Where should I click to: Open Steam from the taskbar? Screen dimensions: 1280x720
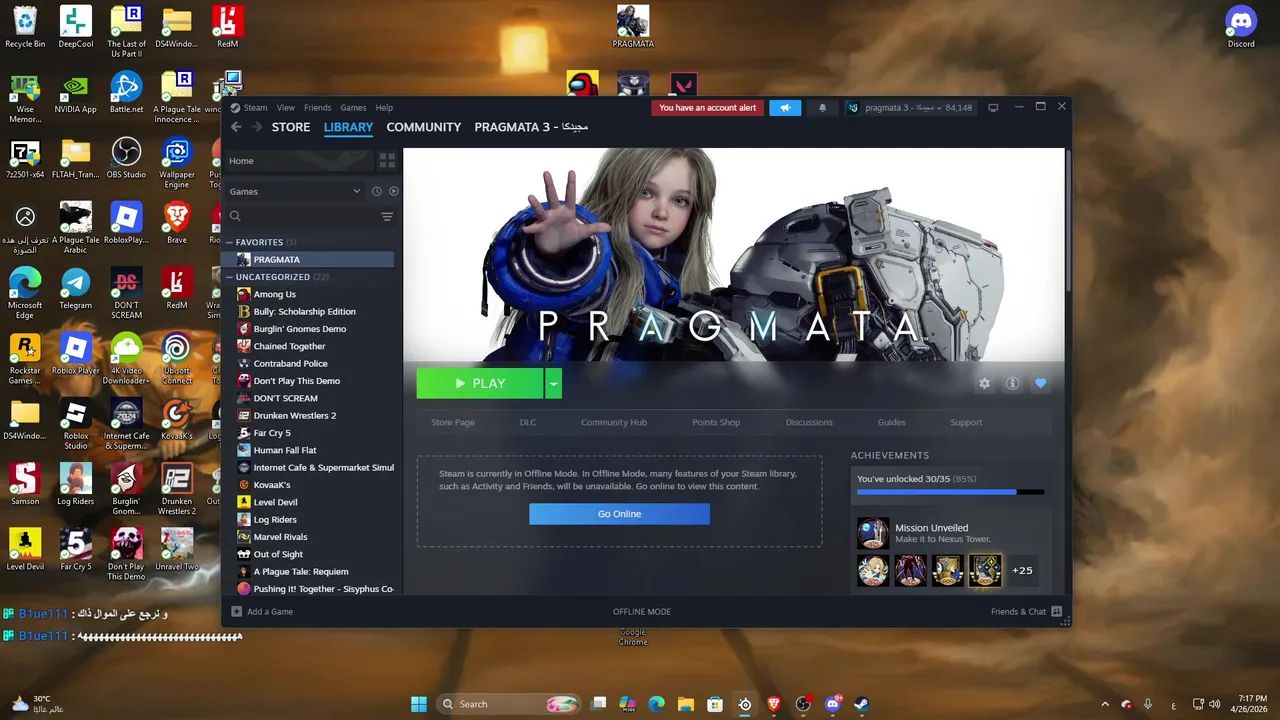[861, 704]
